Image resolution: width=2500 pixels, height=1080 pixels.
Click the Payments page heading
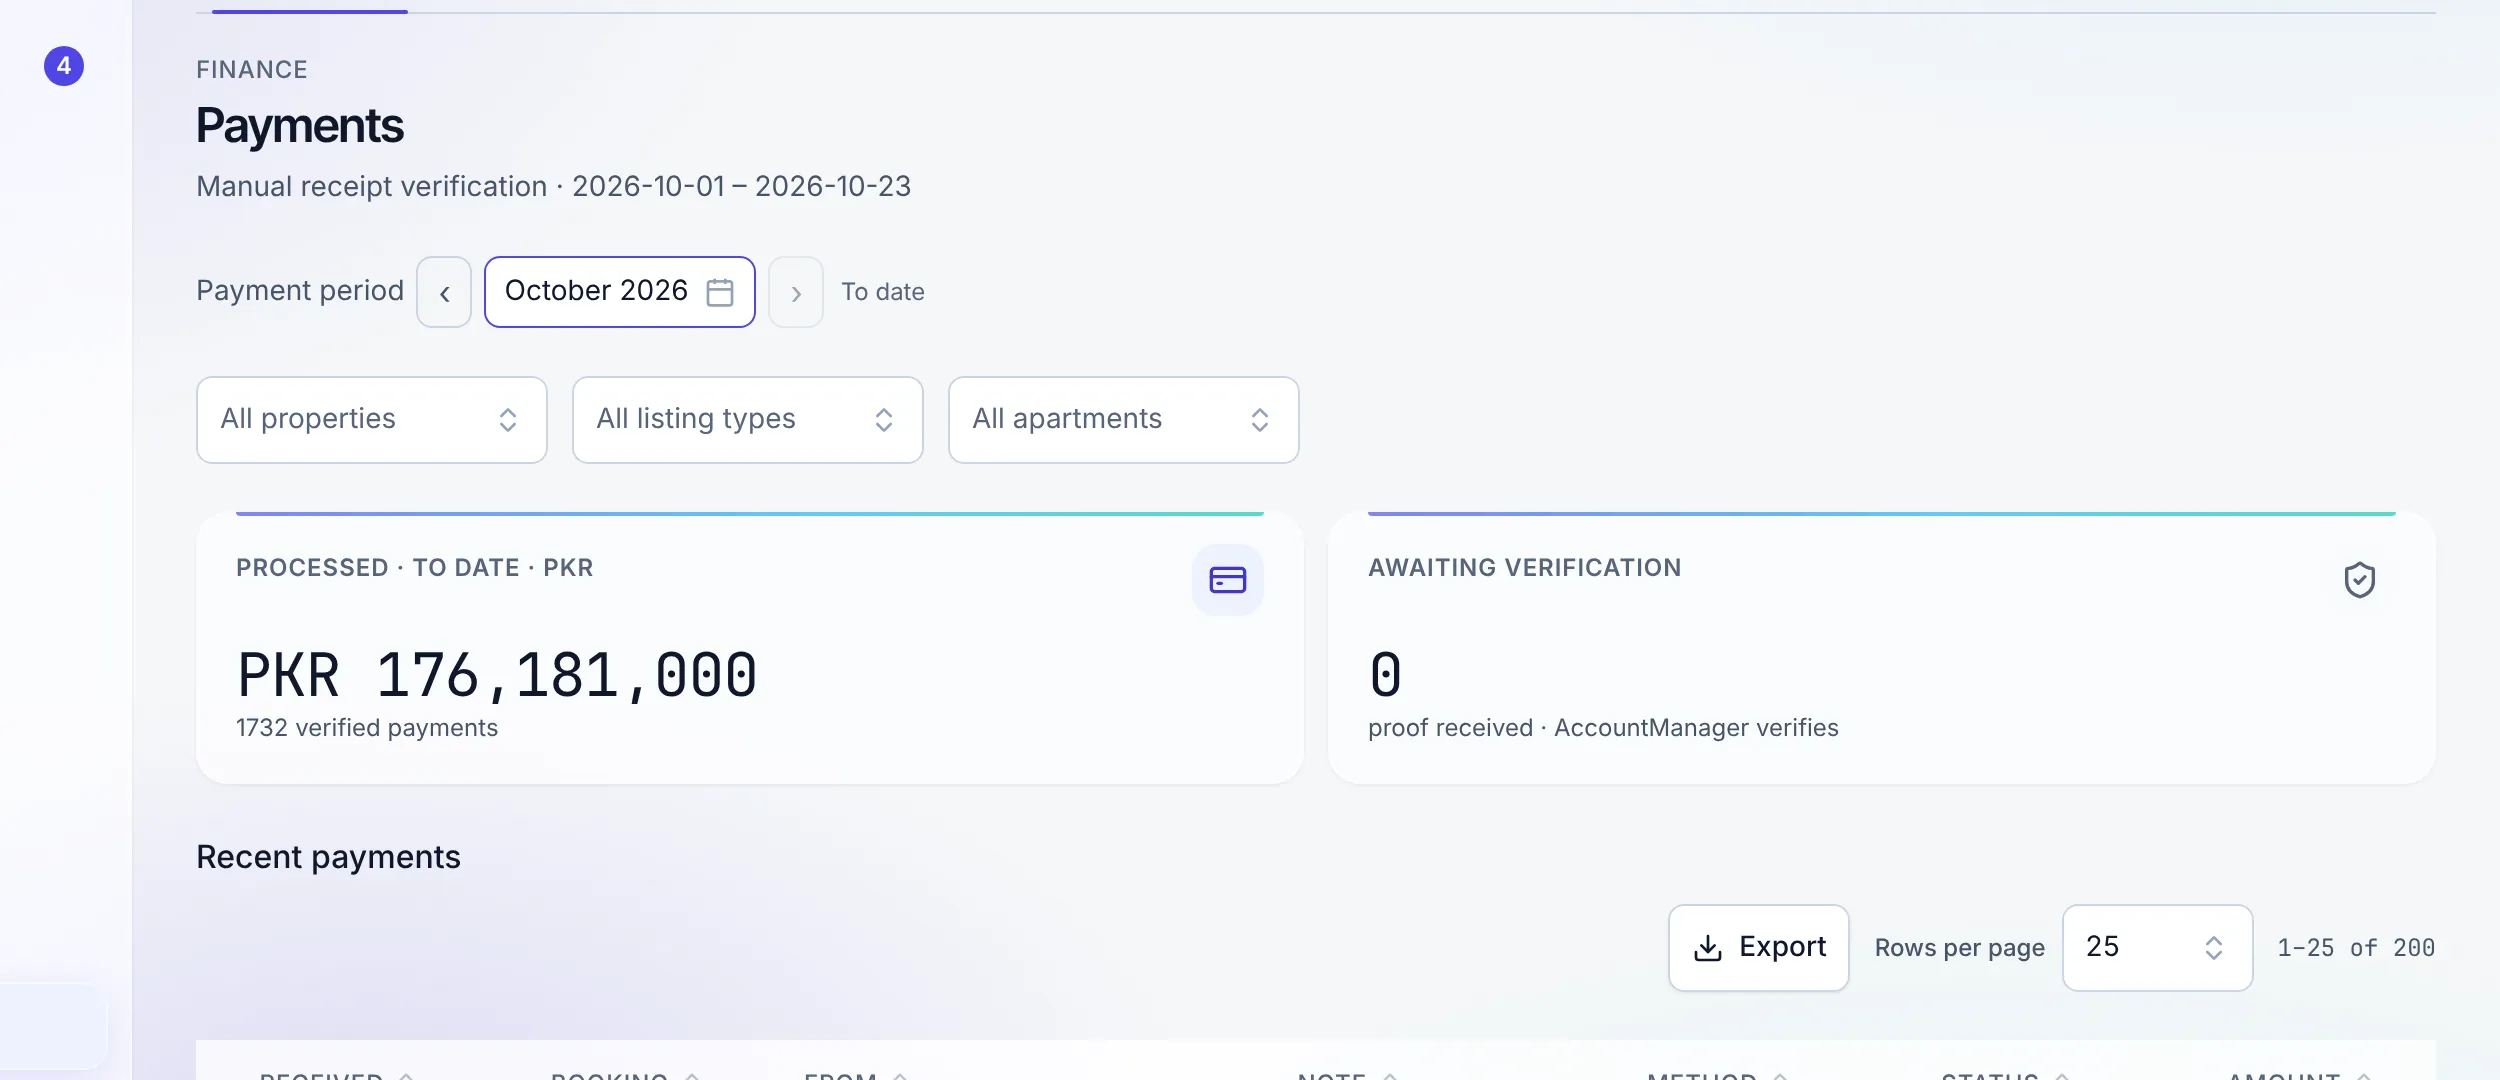300,126
